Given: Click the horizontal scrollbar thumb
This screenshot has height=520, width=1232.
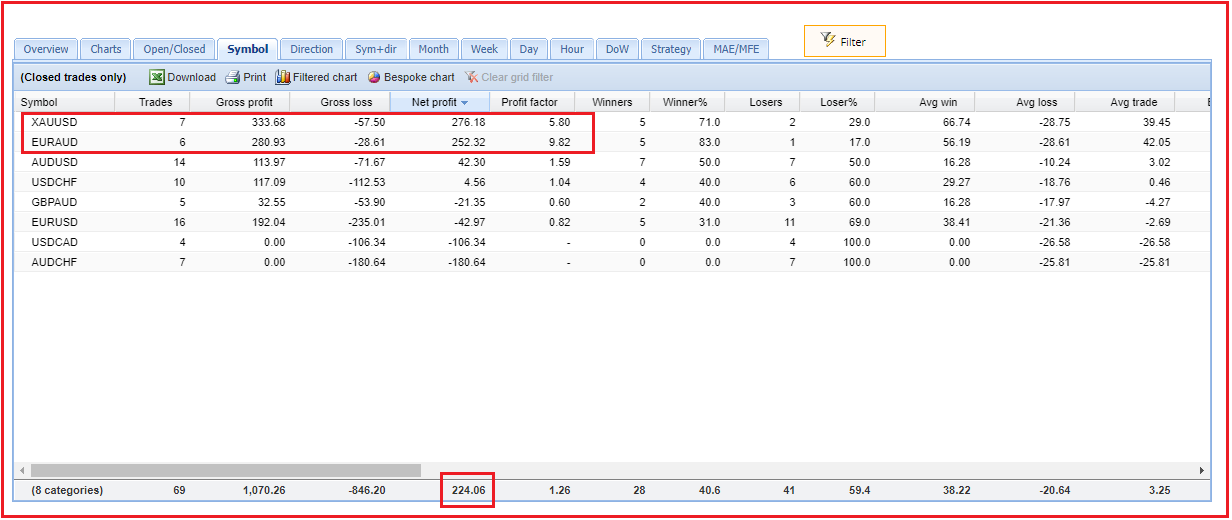Looking at the screenshot, I should (226, 470).
